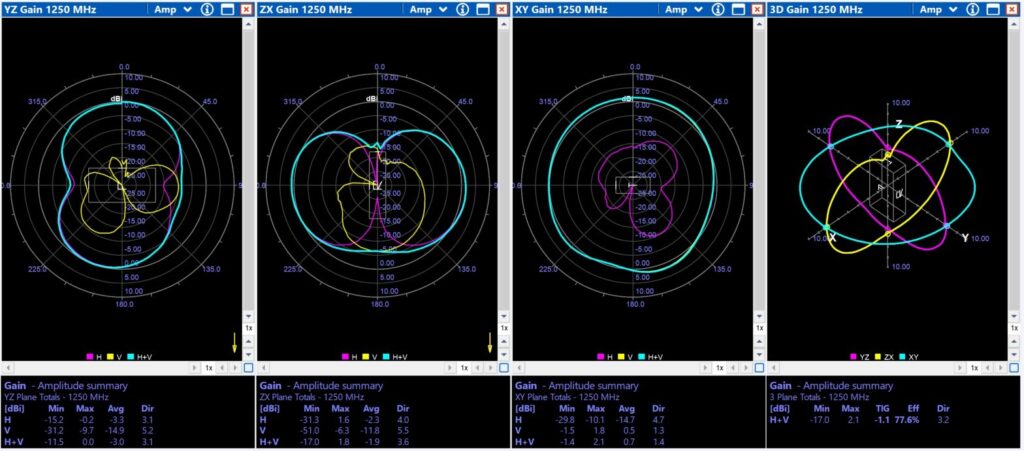Select V row minimum -51.0 in ZX summary

[311, 431]
